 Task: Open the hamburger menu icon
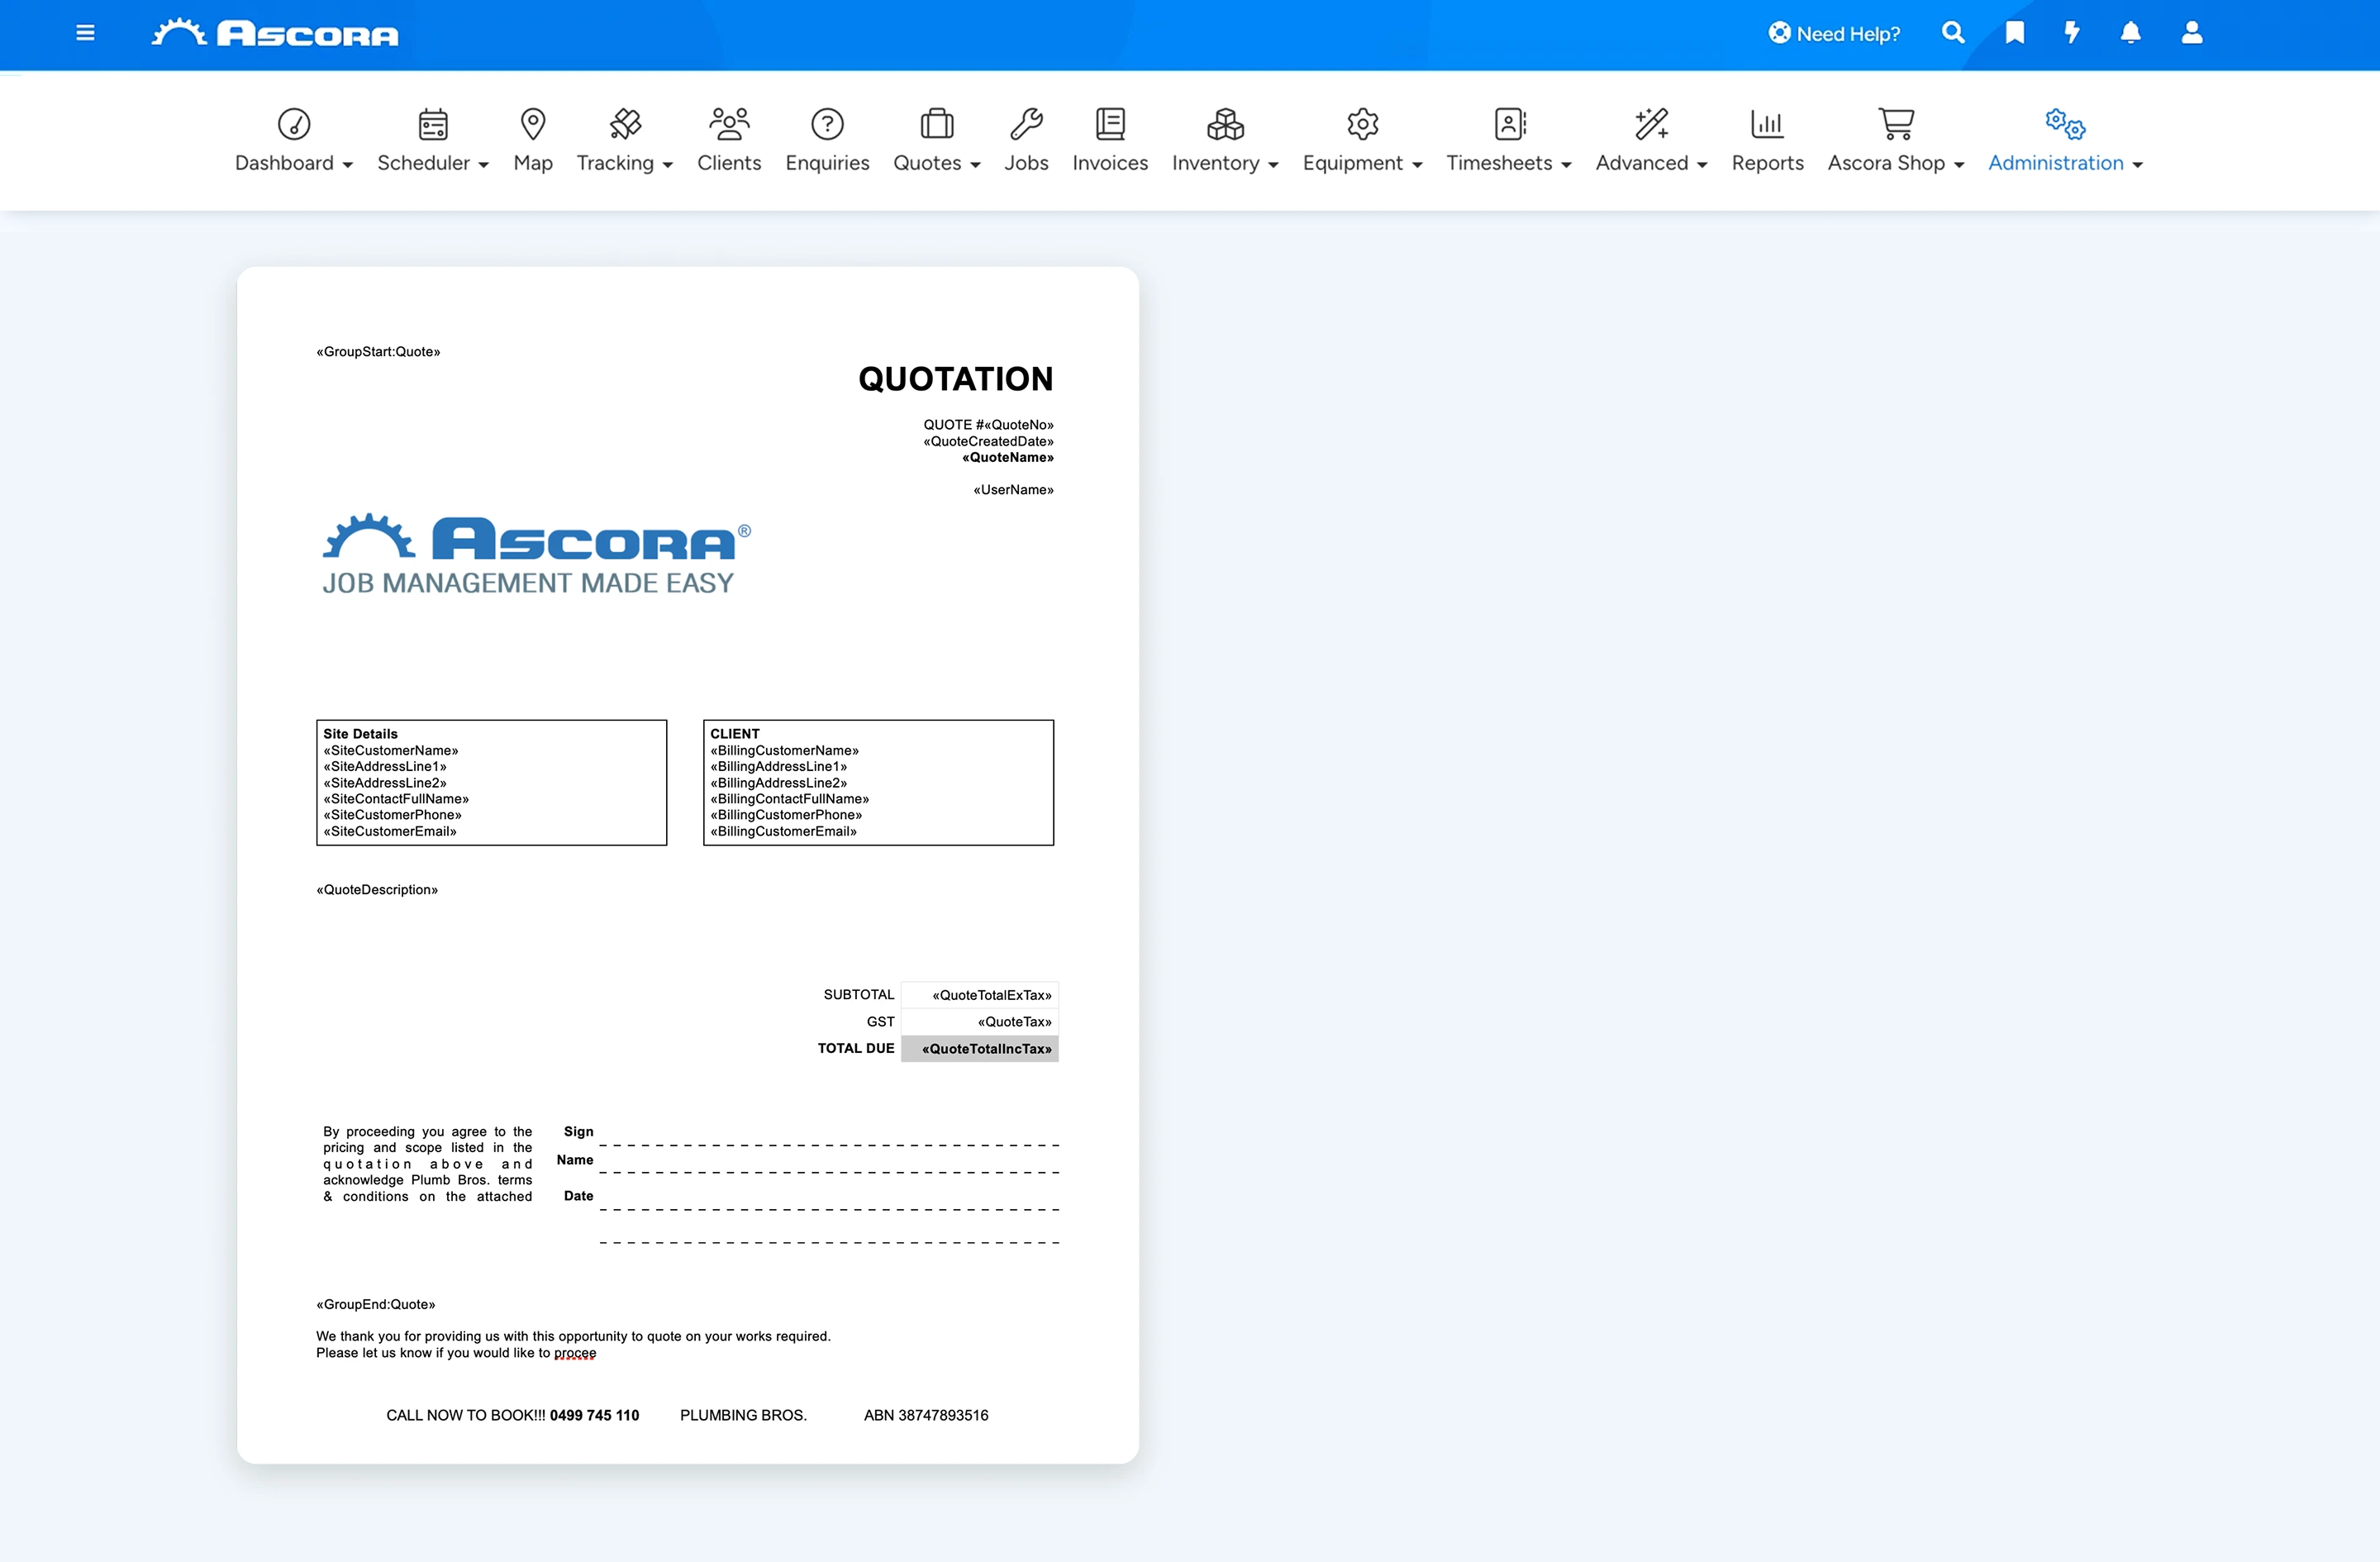[85, 33]
